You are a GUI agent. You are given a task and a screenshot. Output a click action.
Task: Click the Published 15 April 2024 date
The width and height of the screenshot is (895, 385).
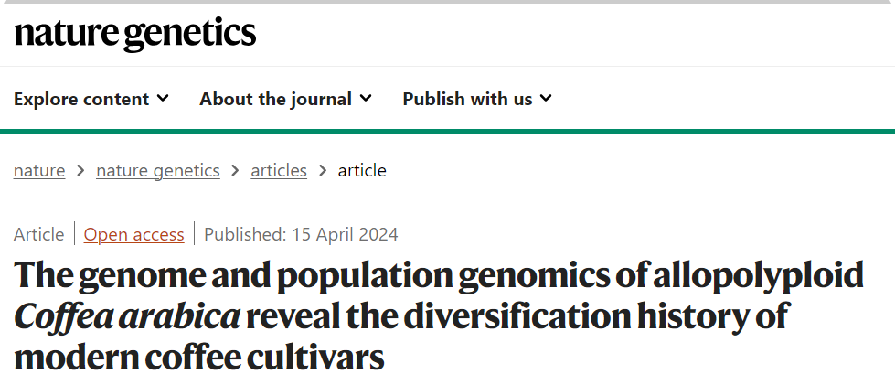pyautogui.click(x=301, y=234)
